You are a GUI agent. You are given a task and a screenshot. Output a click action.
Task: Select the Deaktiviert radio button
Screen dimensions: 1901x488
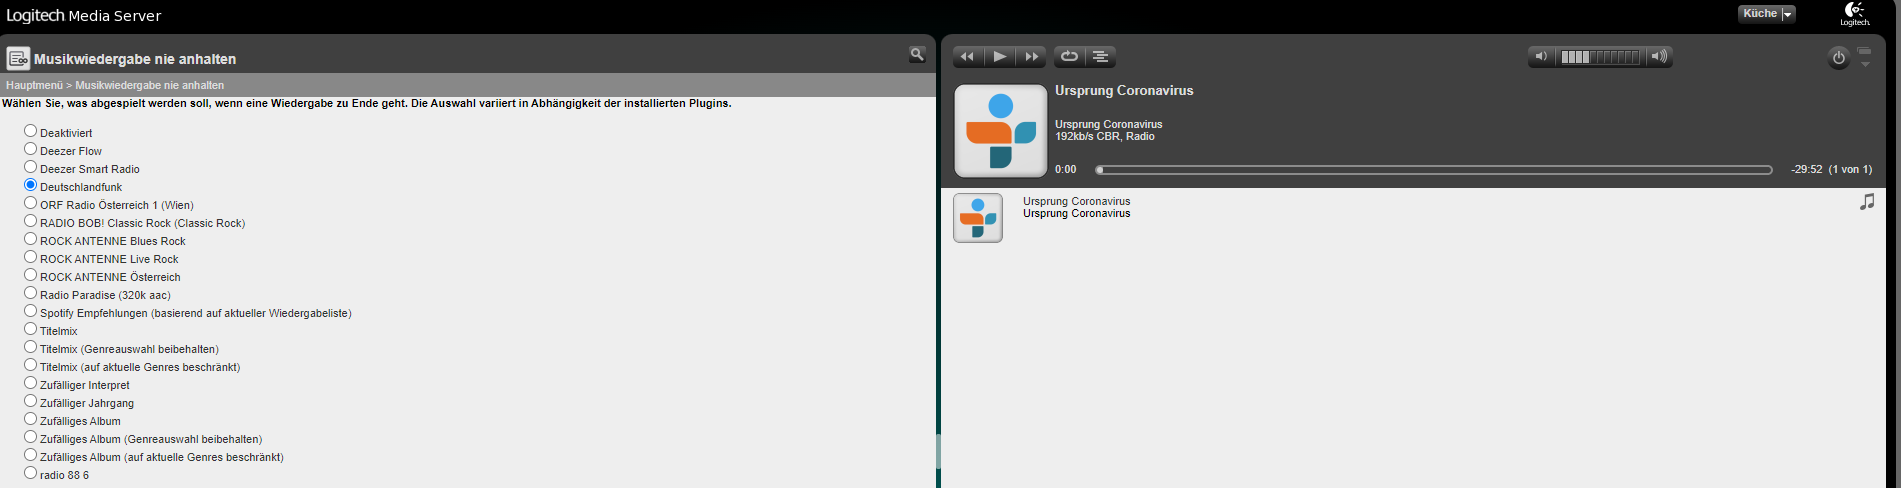pyautogui.click(x=31, y=131)
